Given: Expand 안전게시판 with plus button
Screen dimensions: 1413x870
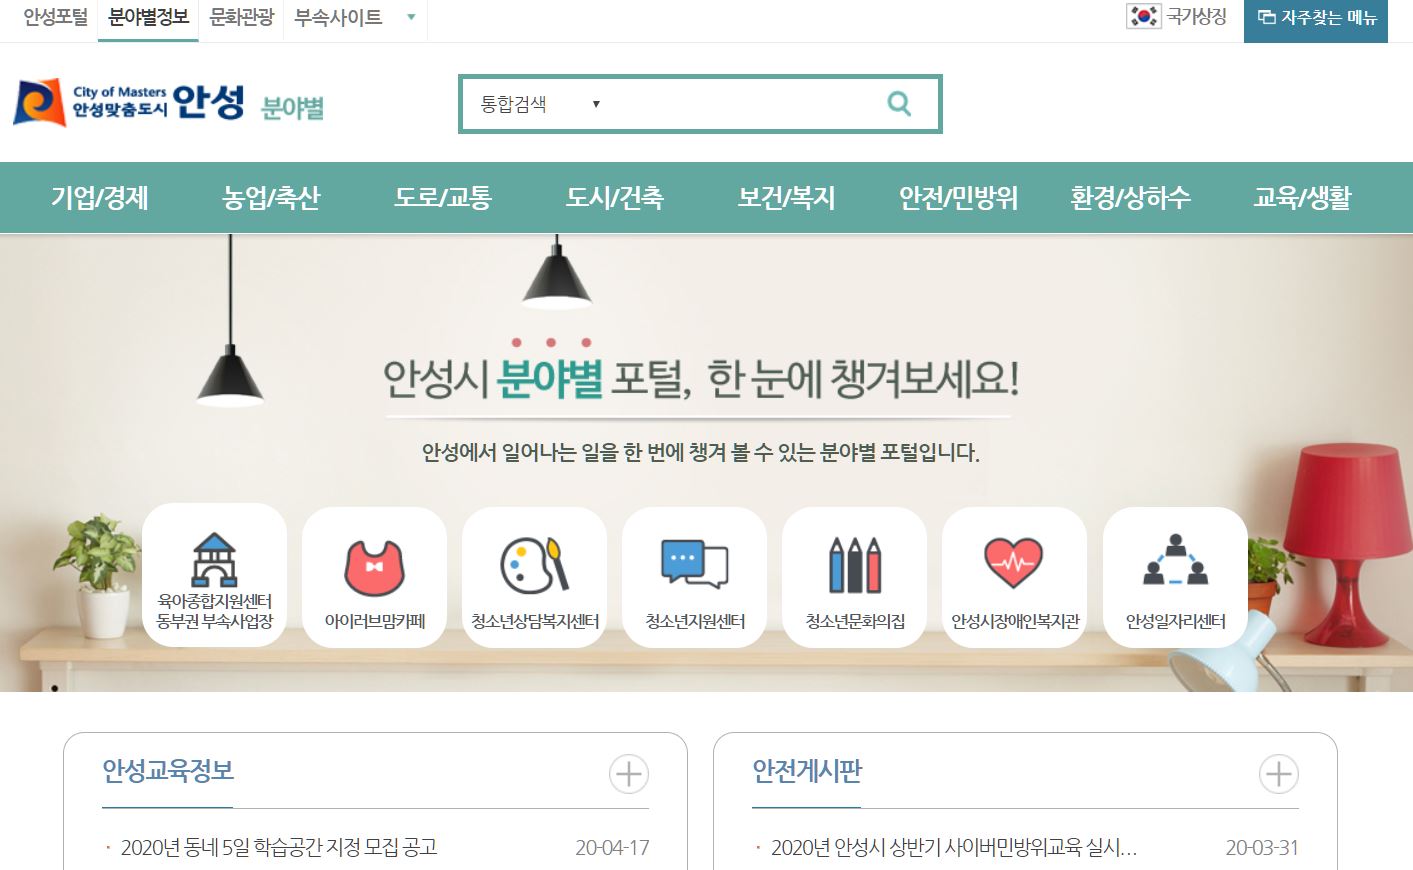Looking at the screenshot, I should pos(1279,774).
